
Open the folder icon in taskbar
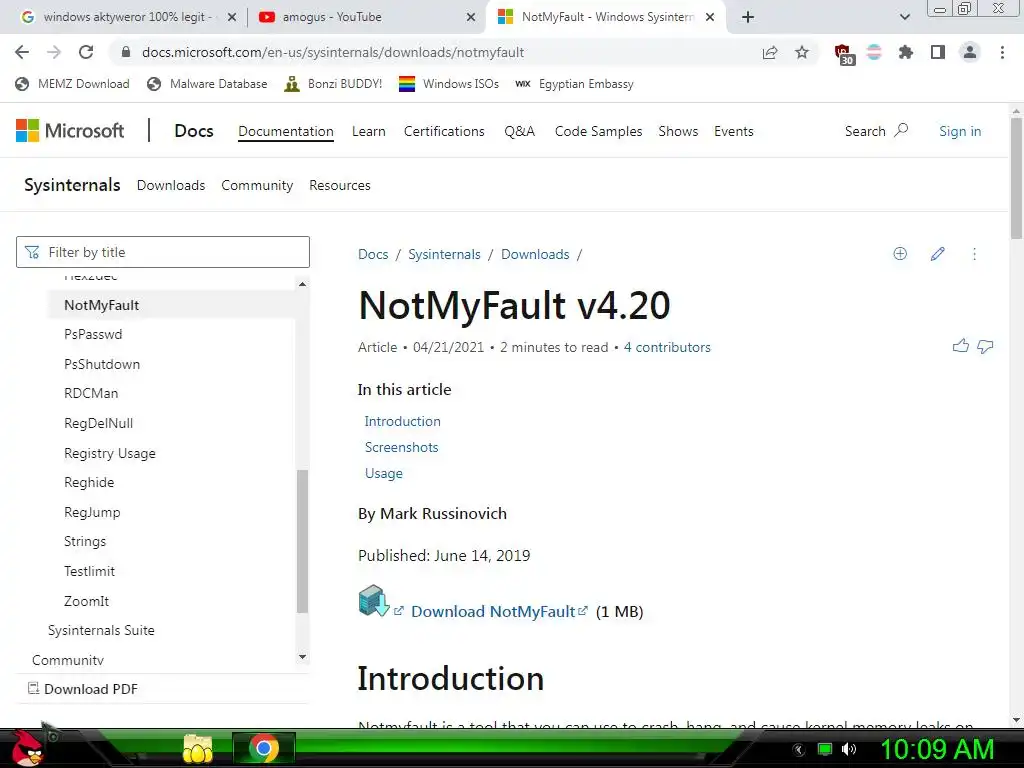click(198, 749)
